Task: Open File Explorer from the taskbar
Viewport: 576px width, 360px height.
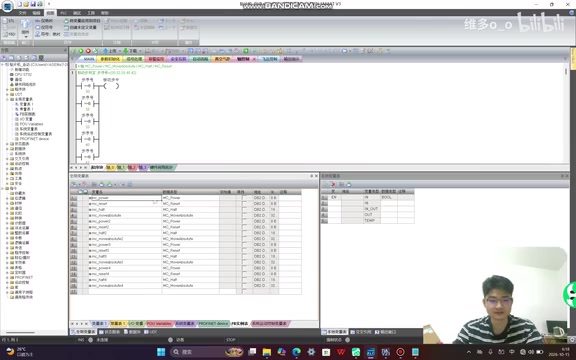Action: pyautogui.click(x=267, y=352)
